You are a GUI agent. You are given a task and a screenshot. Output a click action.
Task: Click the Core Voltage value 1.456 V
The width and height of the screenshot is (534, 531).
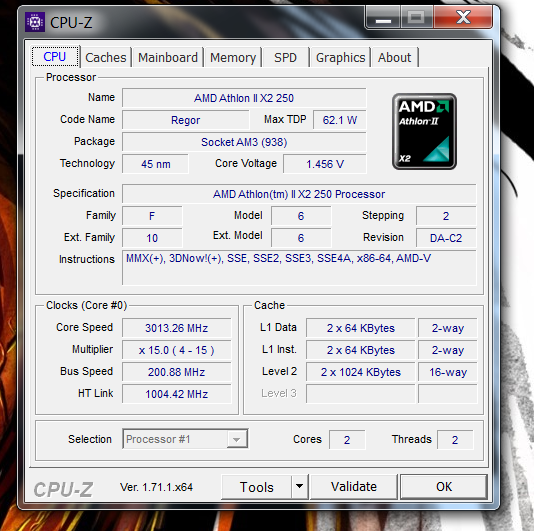(325, 164)
